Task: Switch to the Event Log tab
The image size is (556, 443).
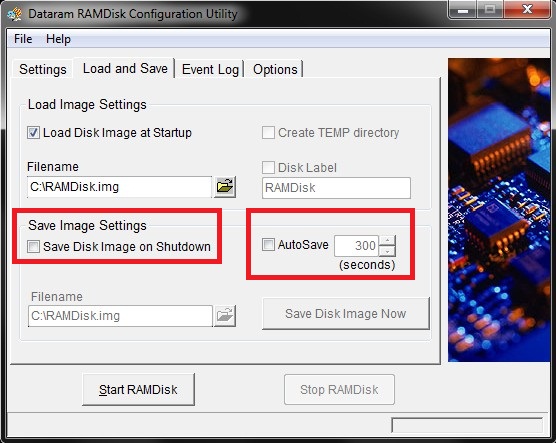Action: [x=210, y=69]
